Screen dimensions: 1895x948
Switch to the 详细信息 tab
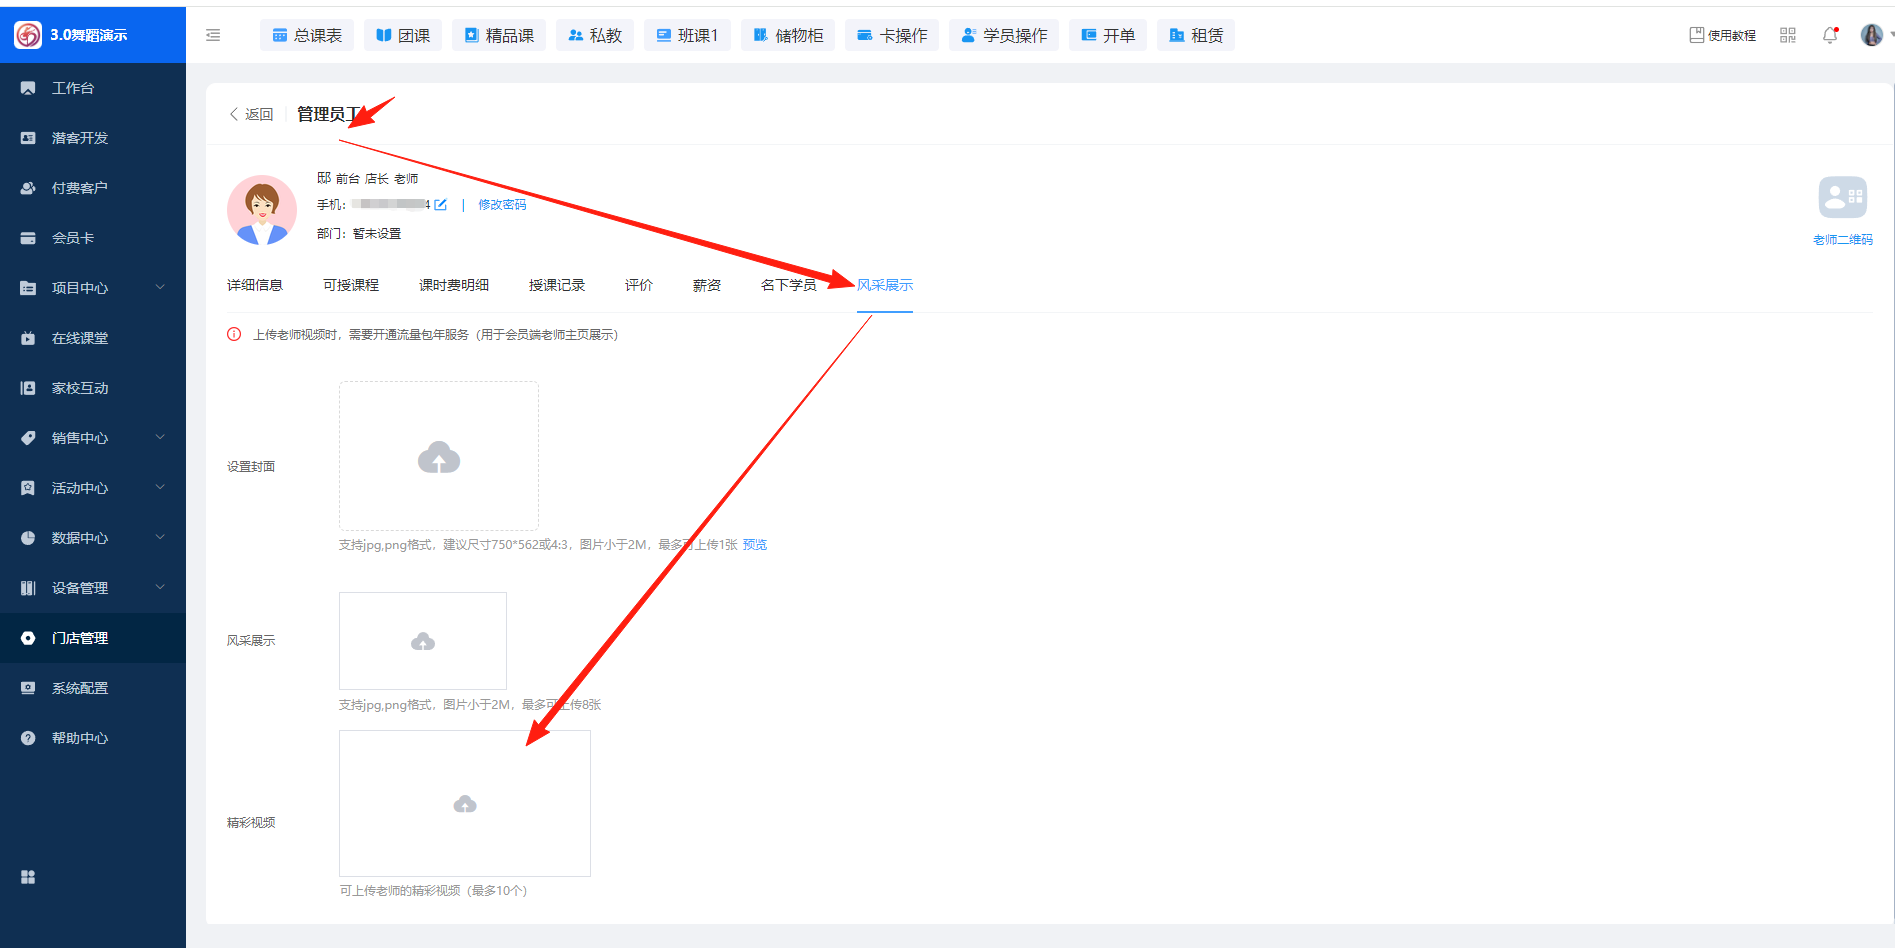pyautogui.click(x=255, y=285)
